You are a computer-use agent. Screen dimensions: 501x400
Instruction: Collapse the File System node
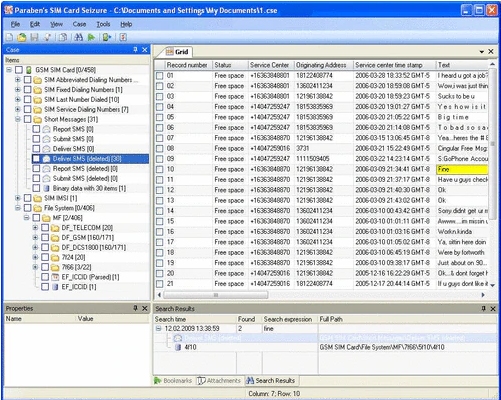point(18,208)
